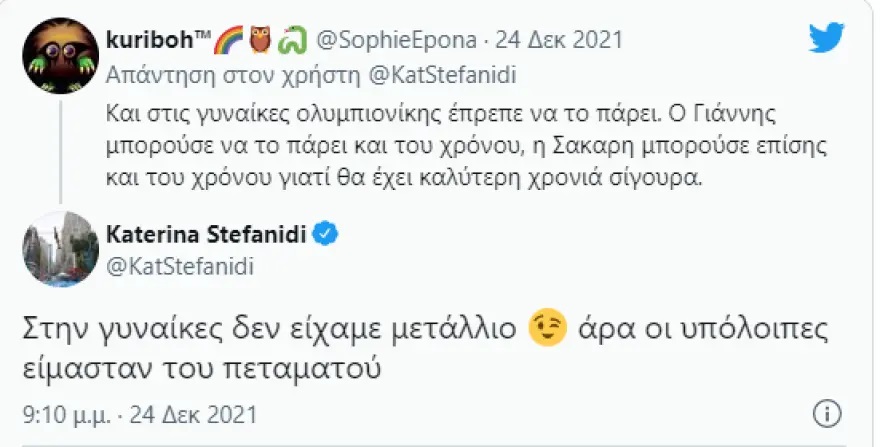Click Katerina Stefanidi's blue verified badge
The width and height of the screenshot is (880, 447).
pos(326,235)
